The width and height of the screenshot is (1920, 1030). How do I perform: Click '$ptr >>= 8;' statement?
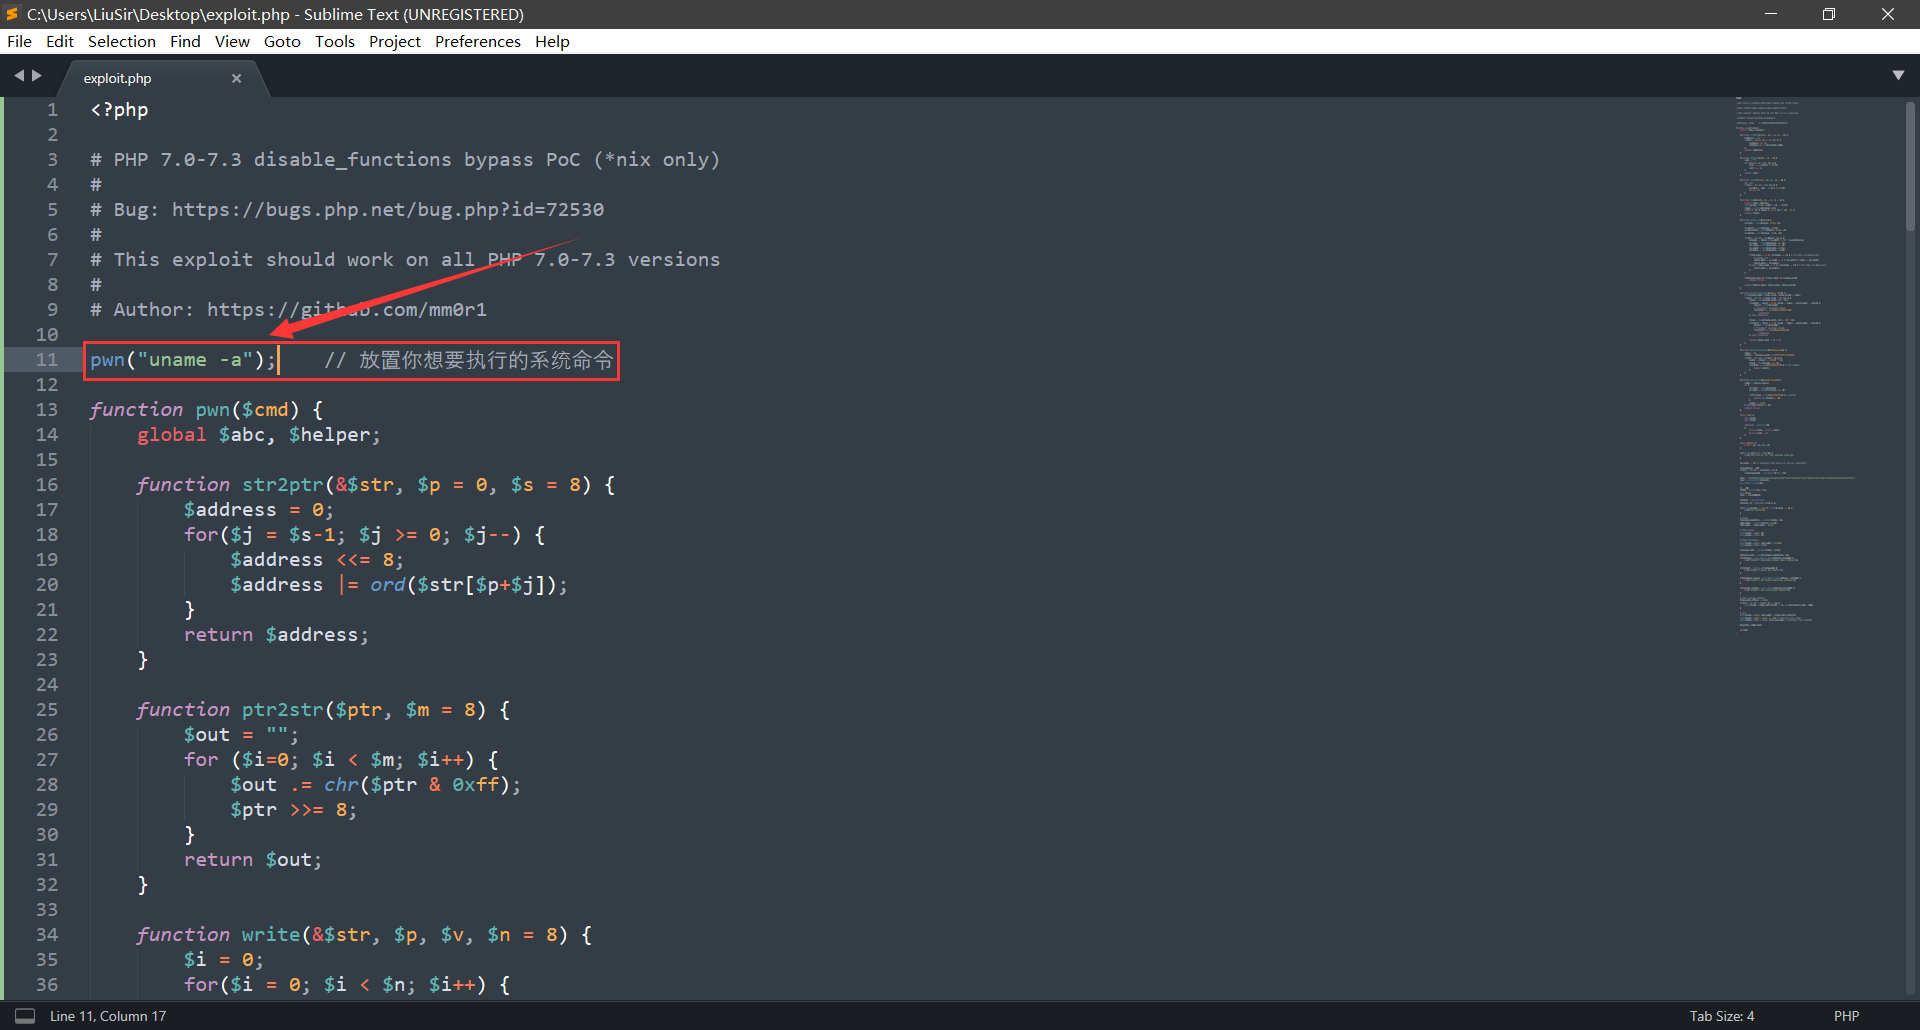[x=294, y=810]
